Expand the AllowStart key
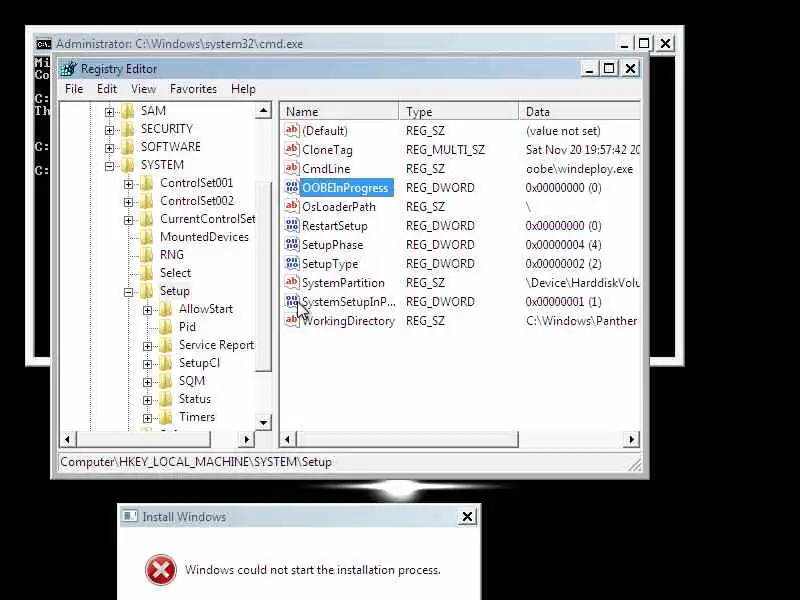The image size is (800, 600). click(x=147, y=310)
